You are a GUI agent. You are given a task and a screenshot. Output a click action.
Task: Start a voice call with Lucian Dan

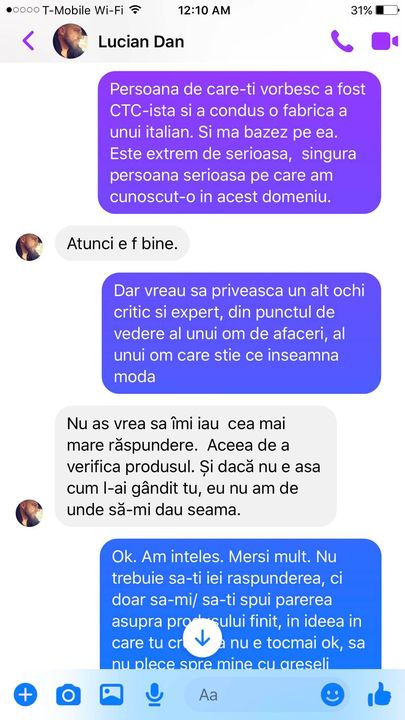[342, 41]
